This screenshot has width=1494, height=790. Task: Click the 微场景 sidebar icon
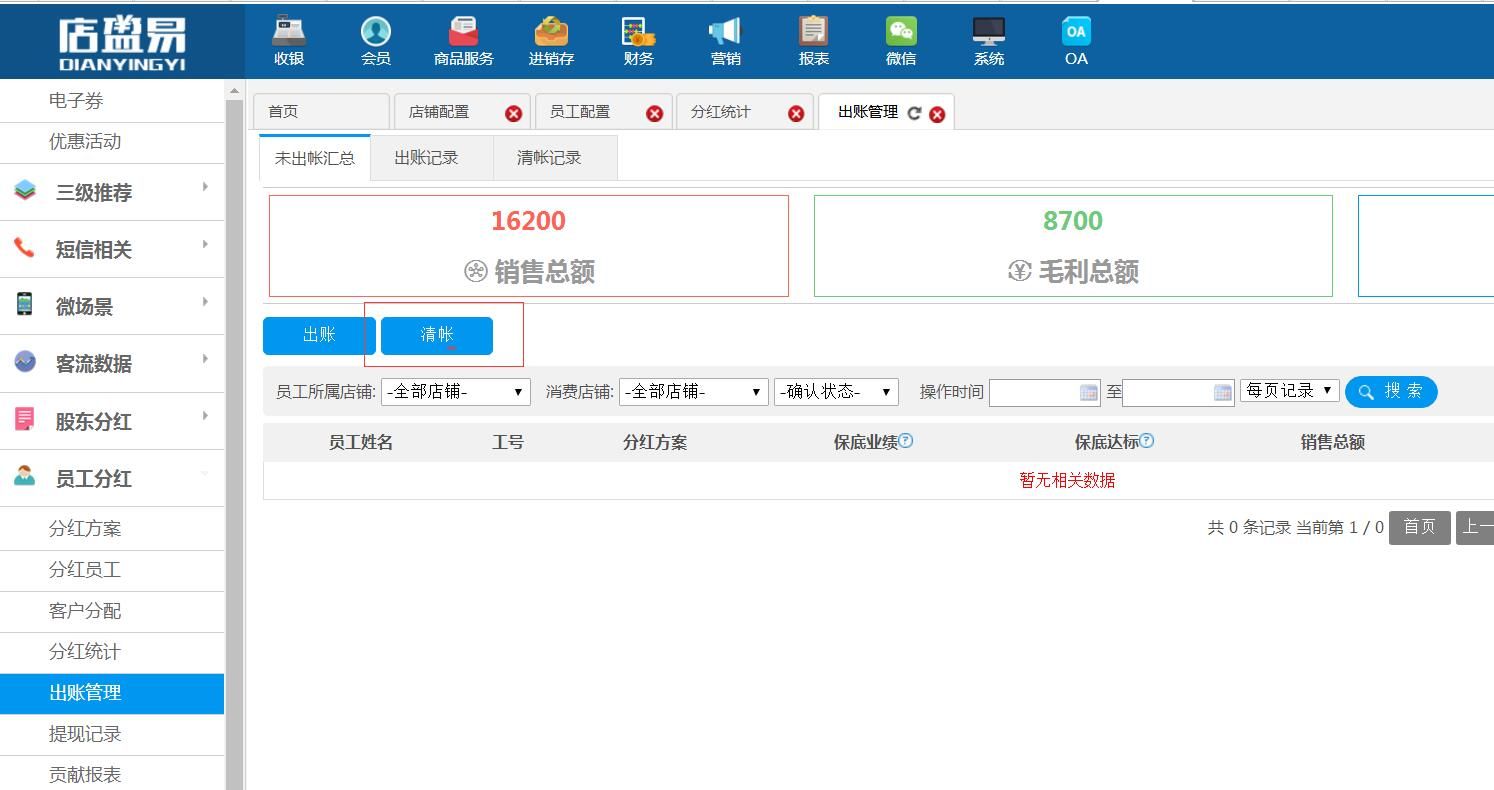25,304
